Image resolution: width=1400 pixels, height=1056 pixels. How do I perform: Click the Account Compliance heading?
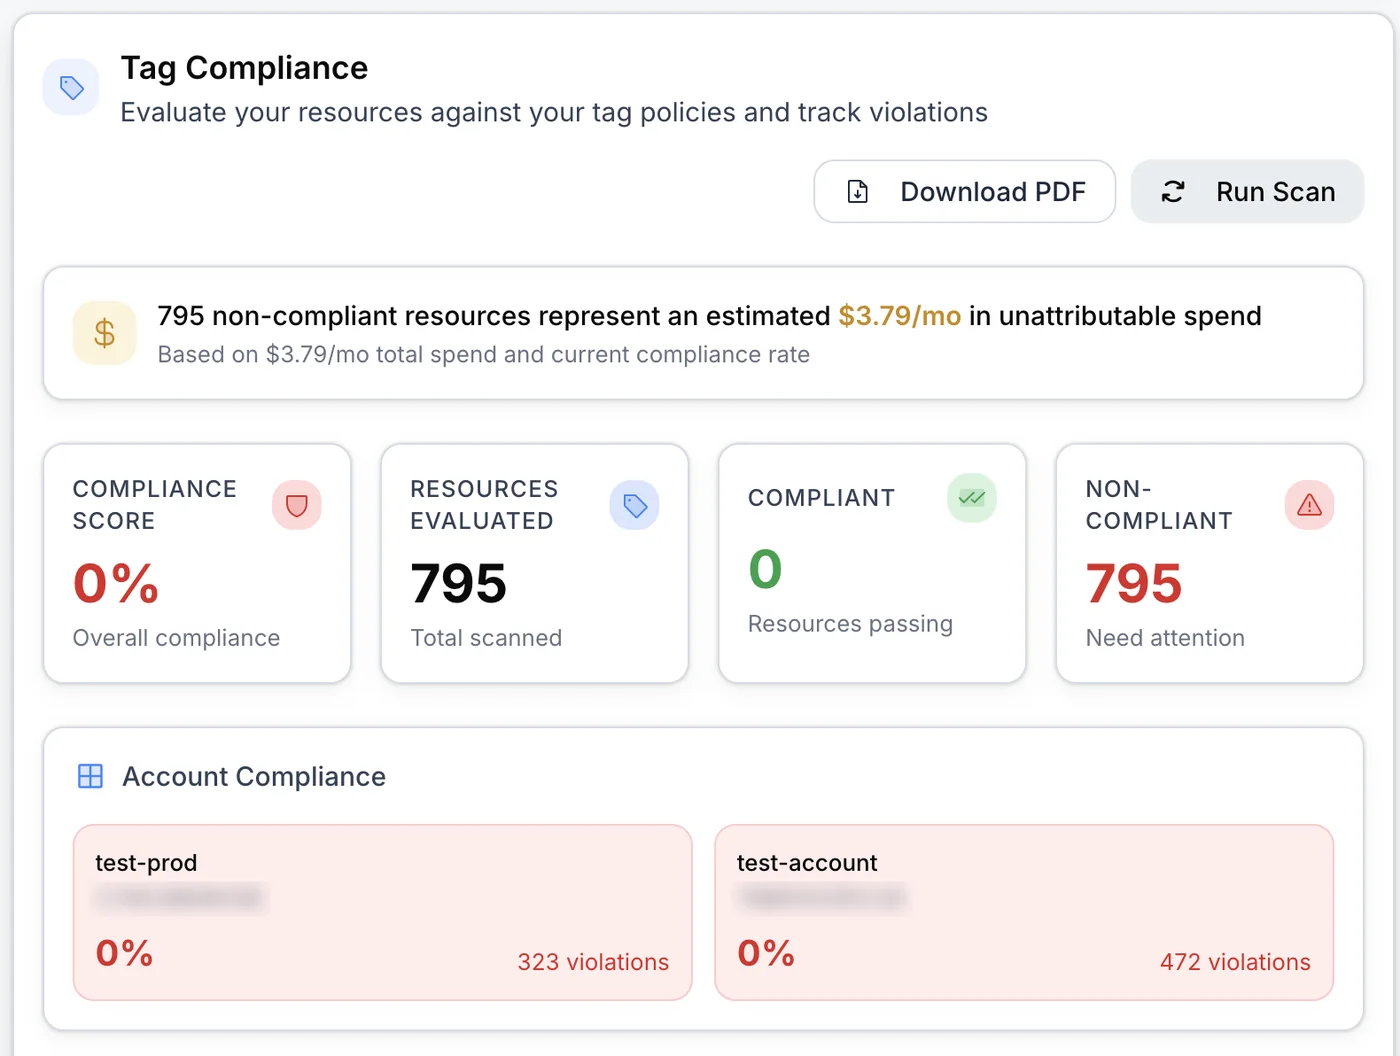coord(254,776)
